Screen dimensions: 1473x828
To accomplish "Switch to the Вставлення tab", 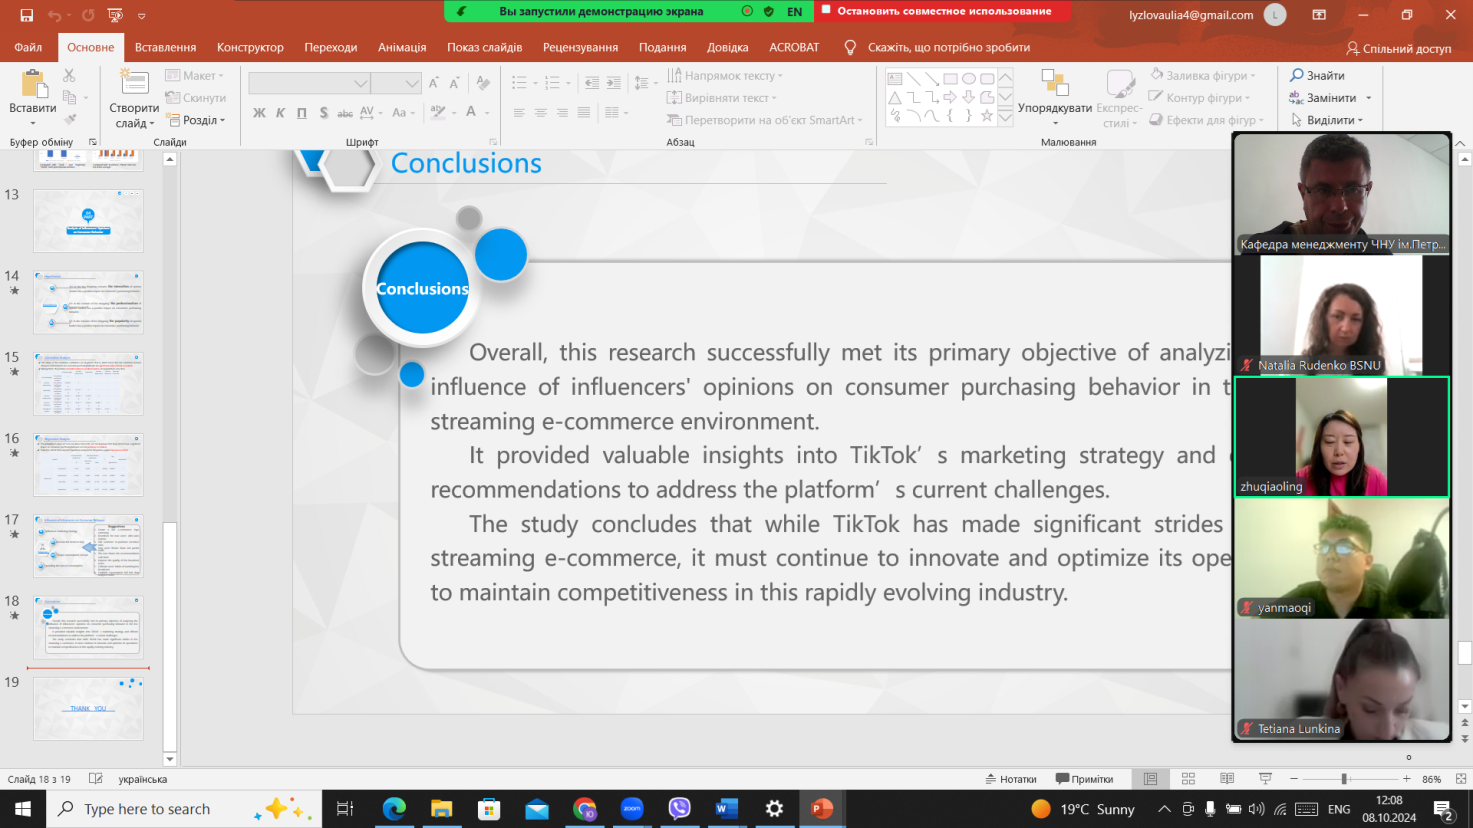I will pyautogui.click(x=165, y=47).
